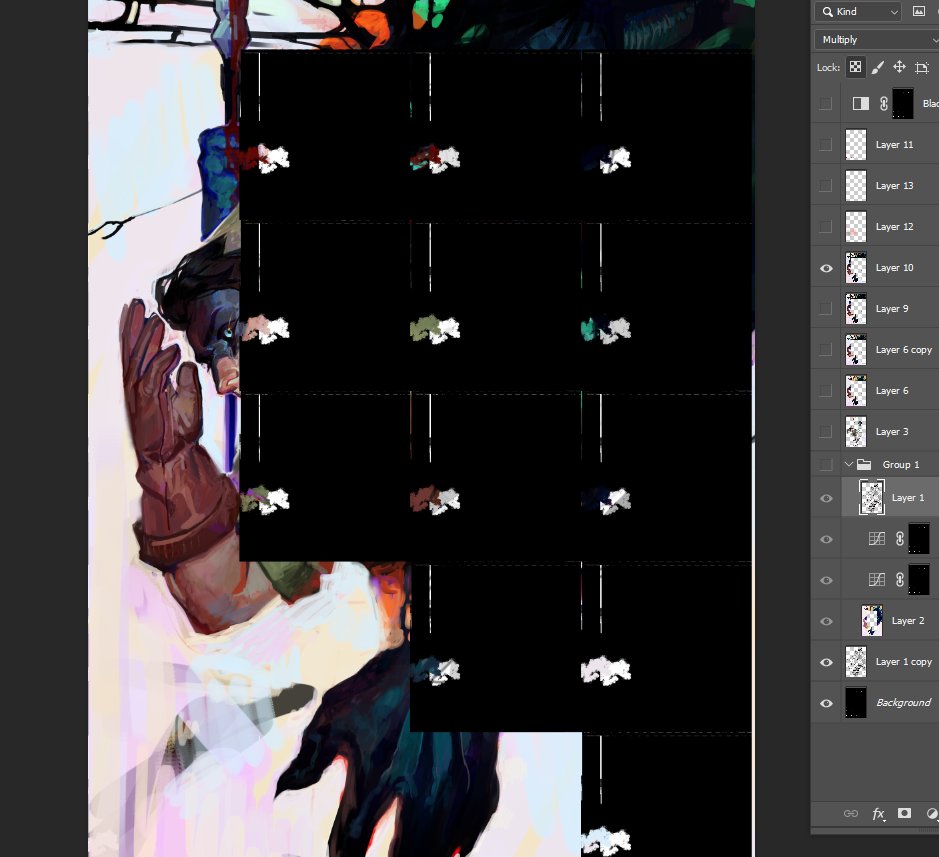
Task: Create new adjustment layer via half-circle icon
Action: point(932,813)
